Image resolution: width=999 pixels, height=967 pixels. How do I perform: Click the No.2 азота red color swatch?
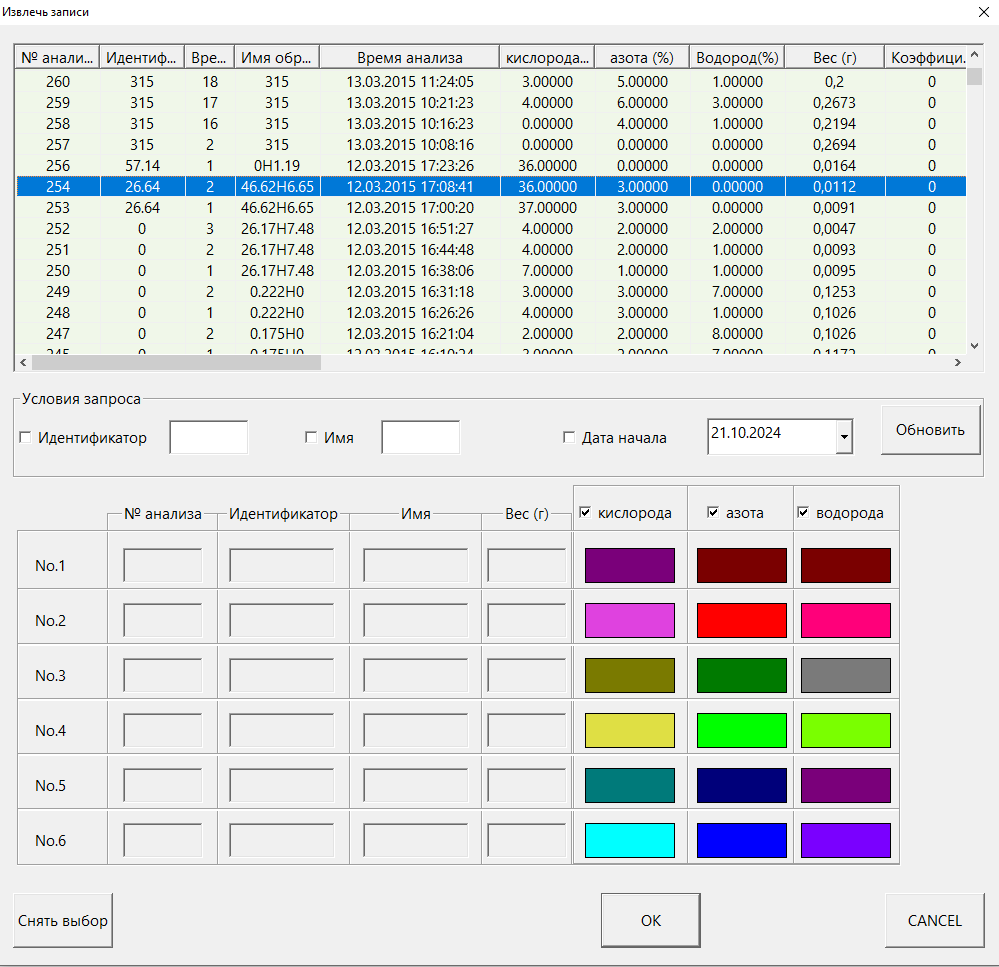742,621
